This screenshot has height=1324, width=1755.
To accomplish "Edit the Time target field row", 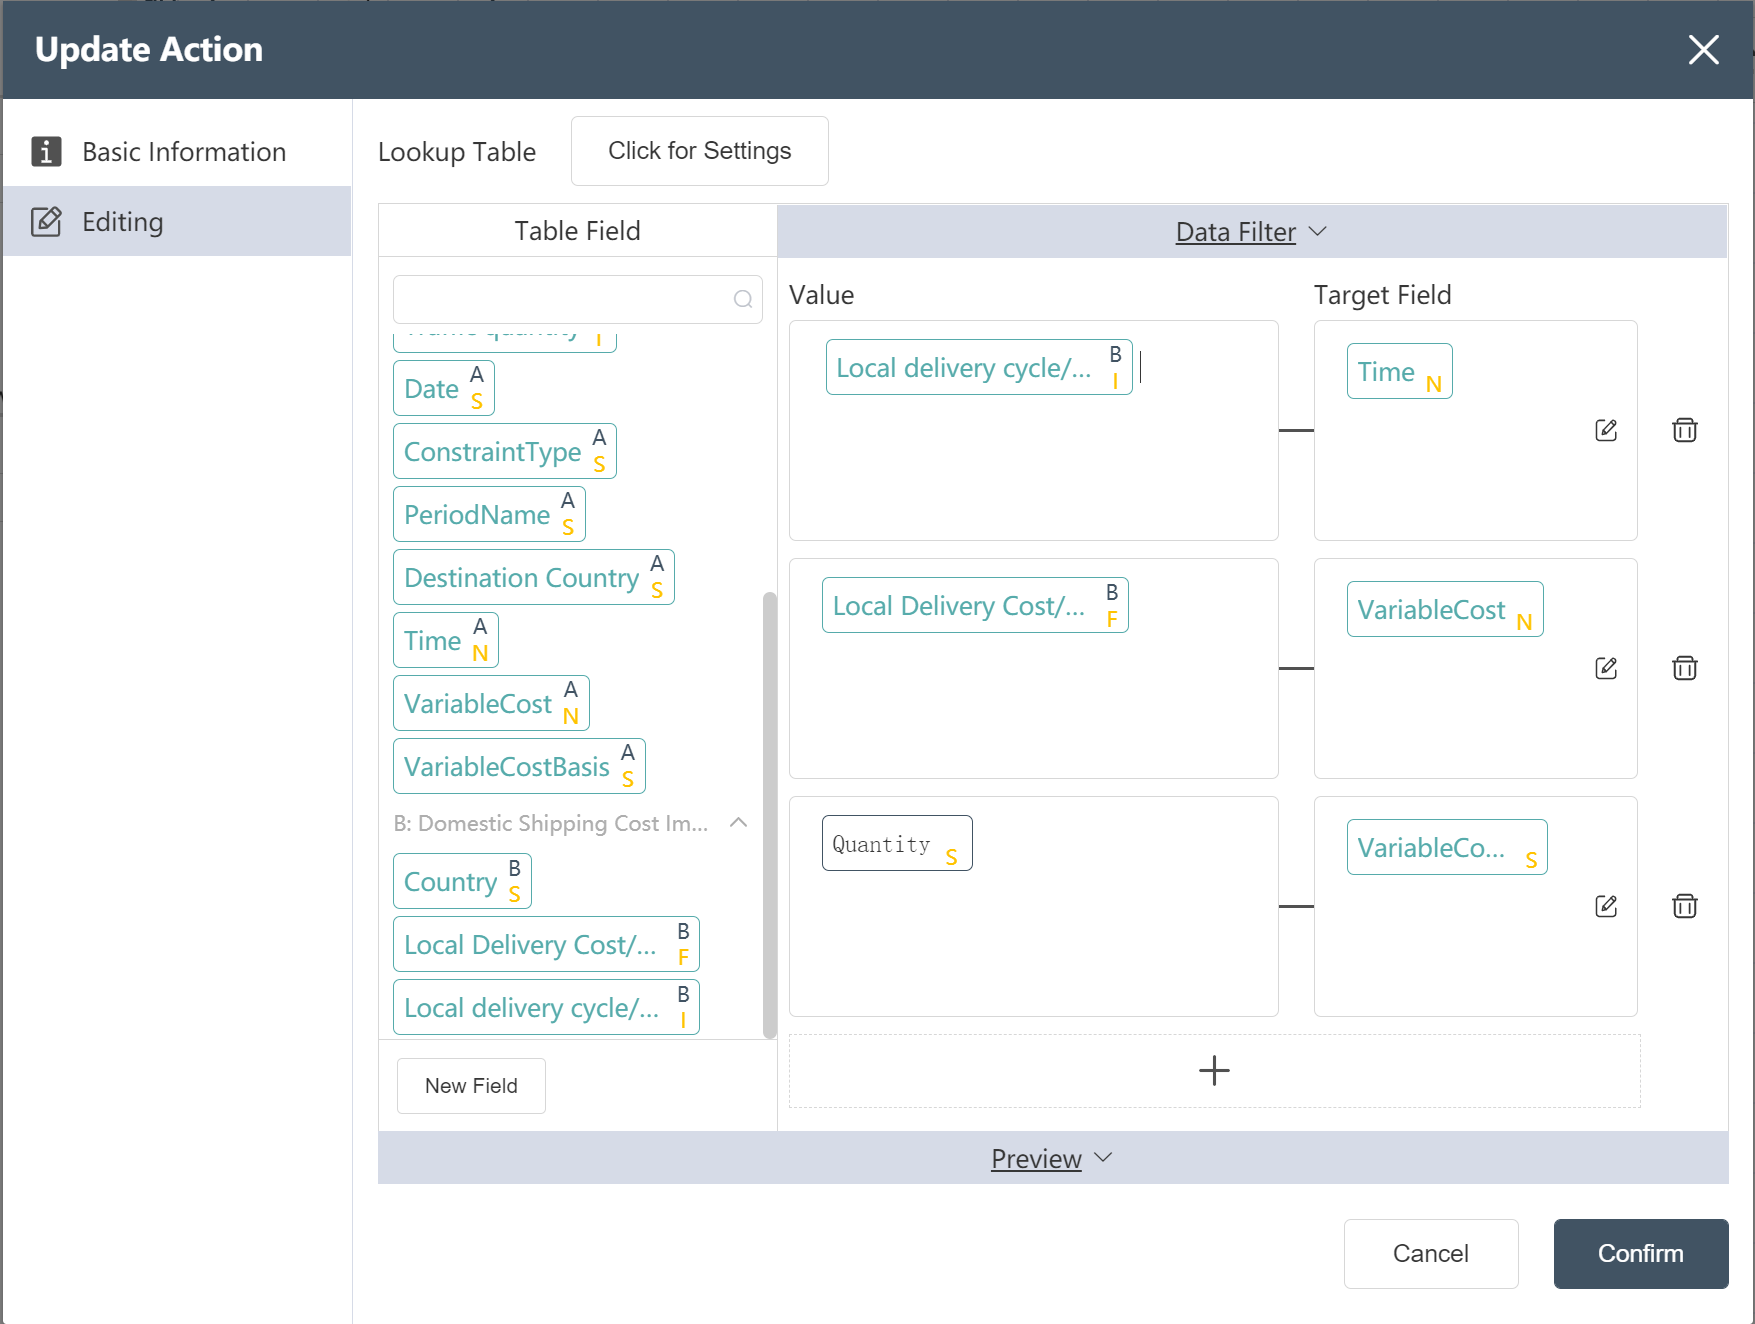I will click(x=1606, y=430).
